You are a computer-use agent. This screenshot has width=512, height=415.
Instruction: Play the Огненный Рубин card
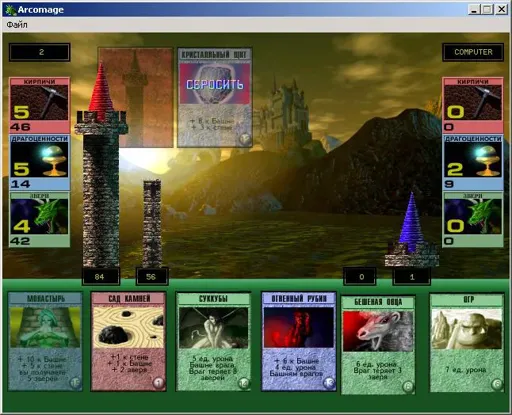[x=299, y=341]
